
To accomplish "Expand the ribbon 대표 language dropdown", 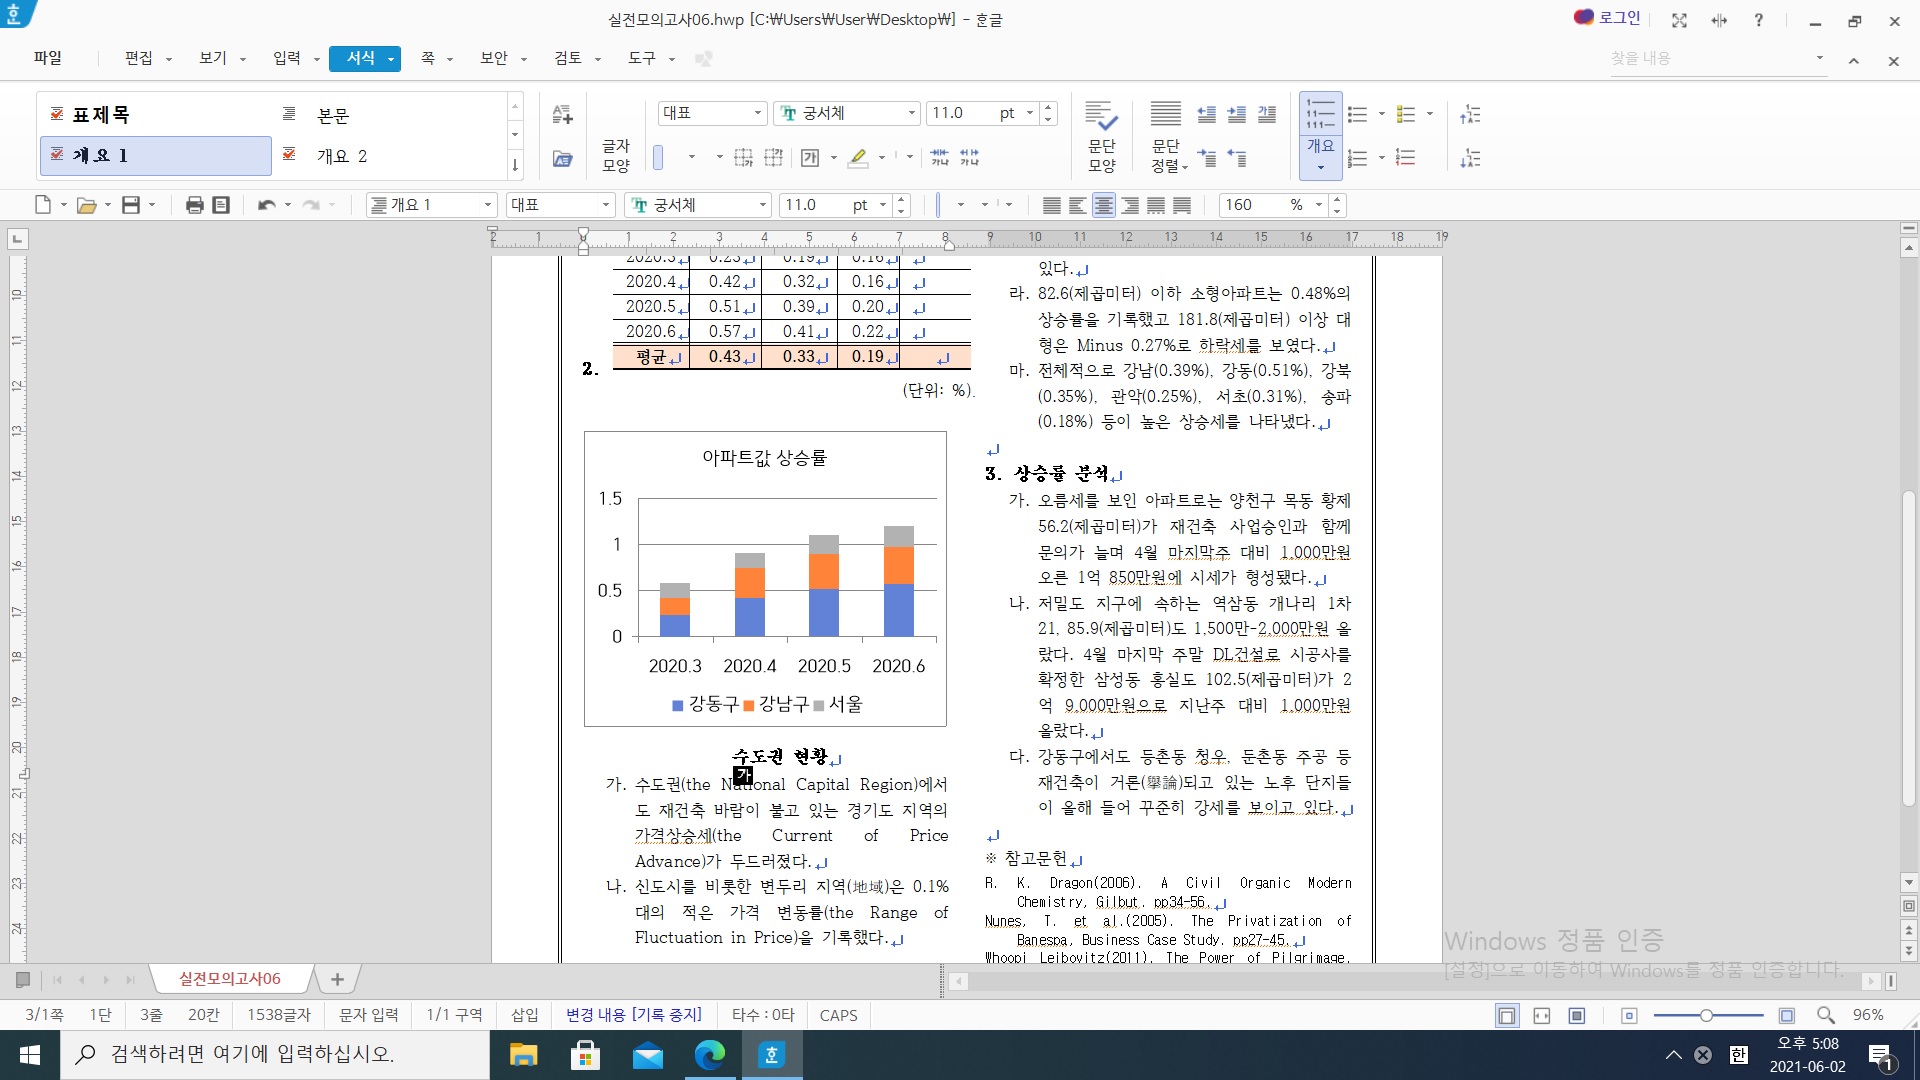I will click(x=757, y=113).
